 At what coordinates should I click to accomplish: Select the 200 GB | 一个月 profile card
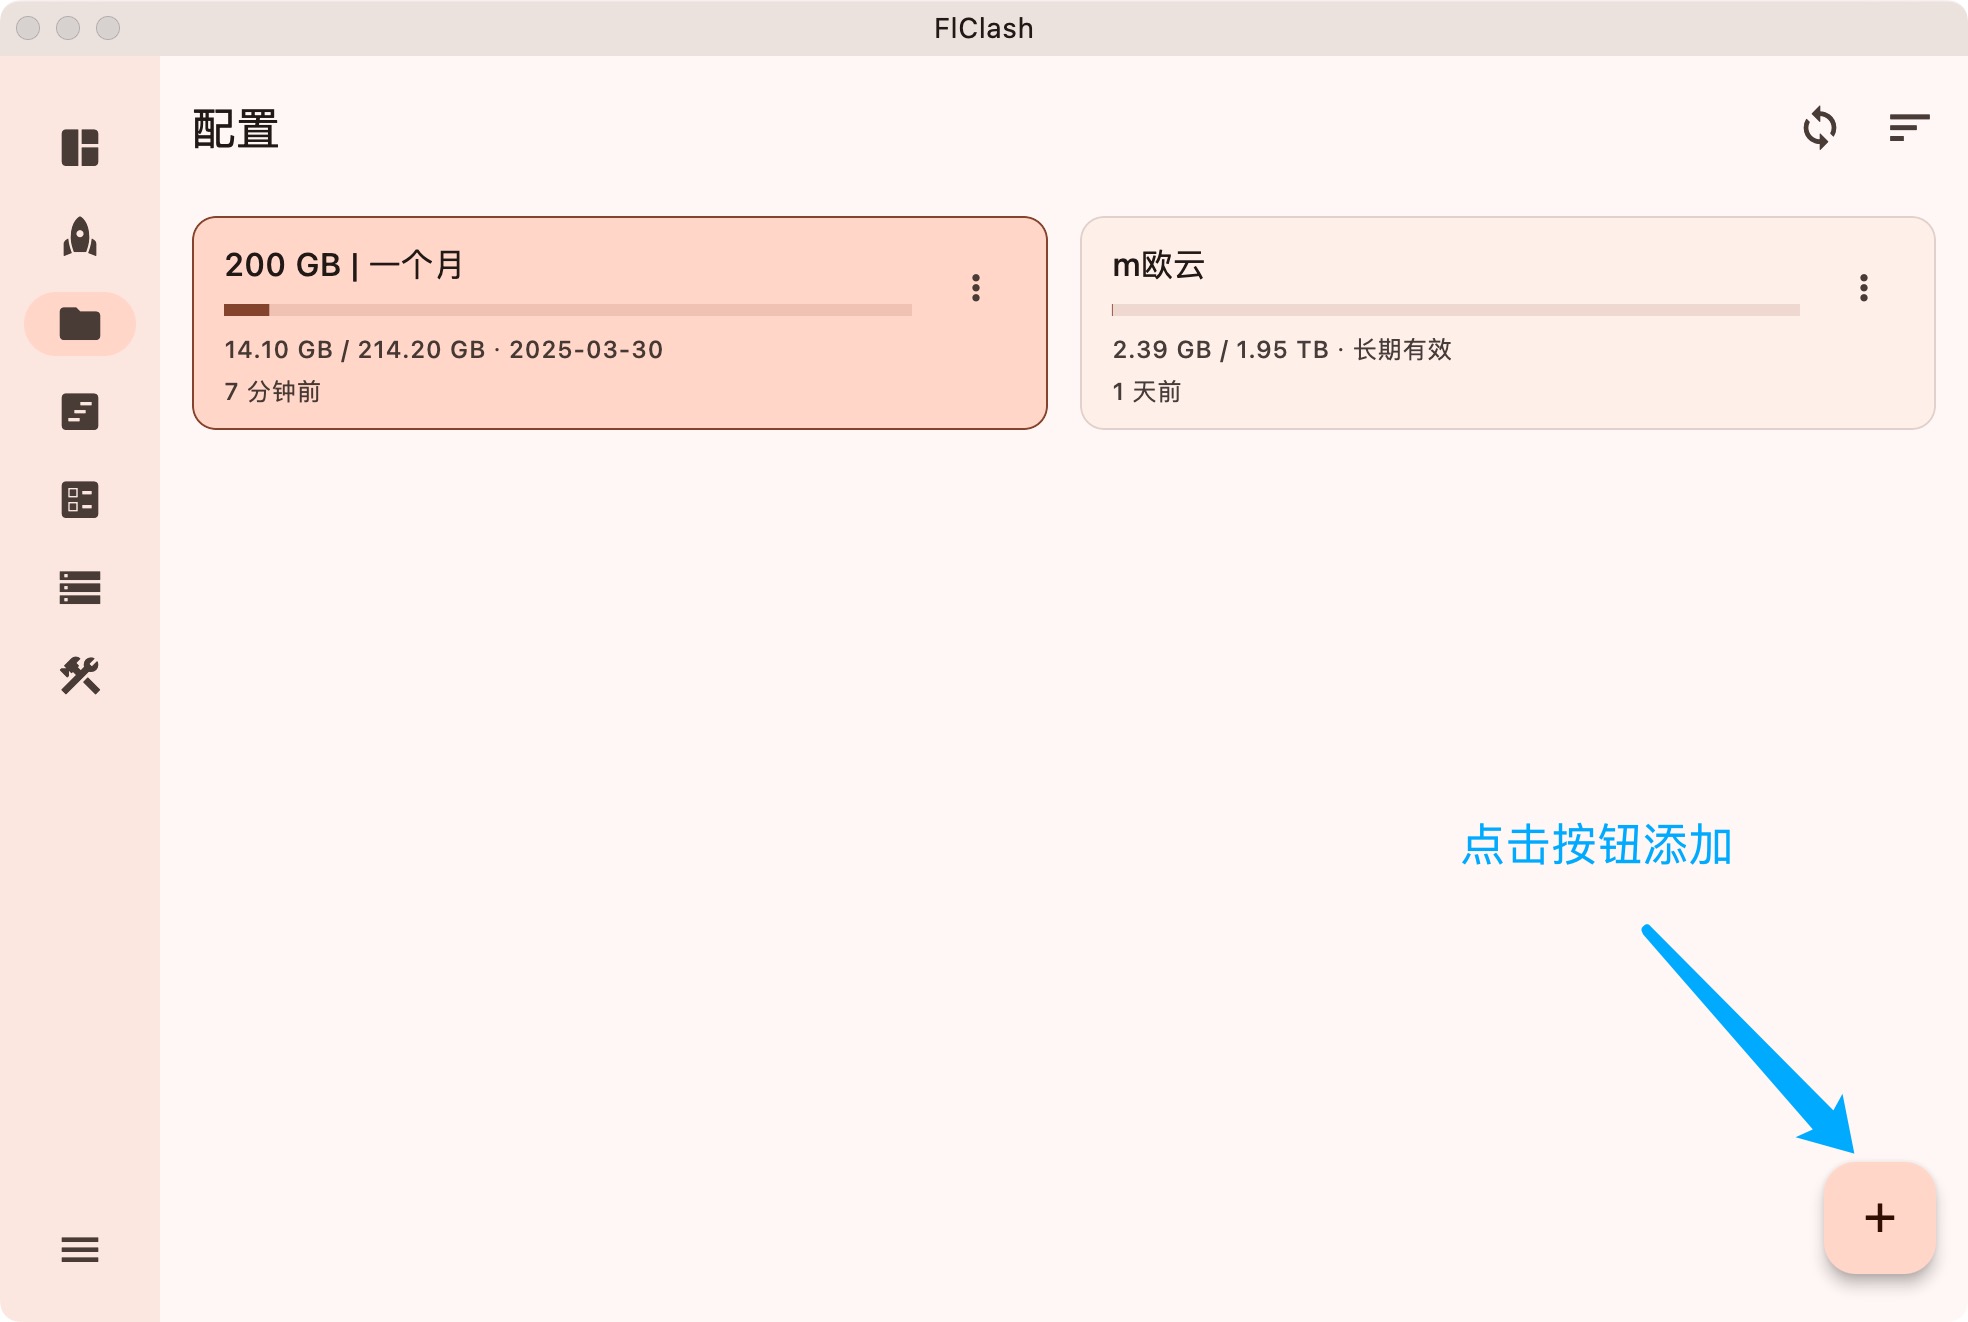[620, 323]
